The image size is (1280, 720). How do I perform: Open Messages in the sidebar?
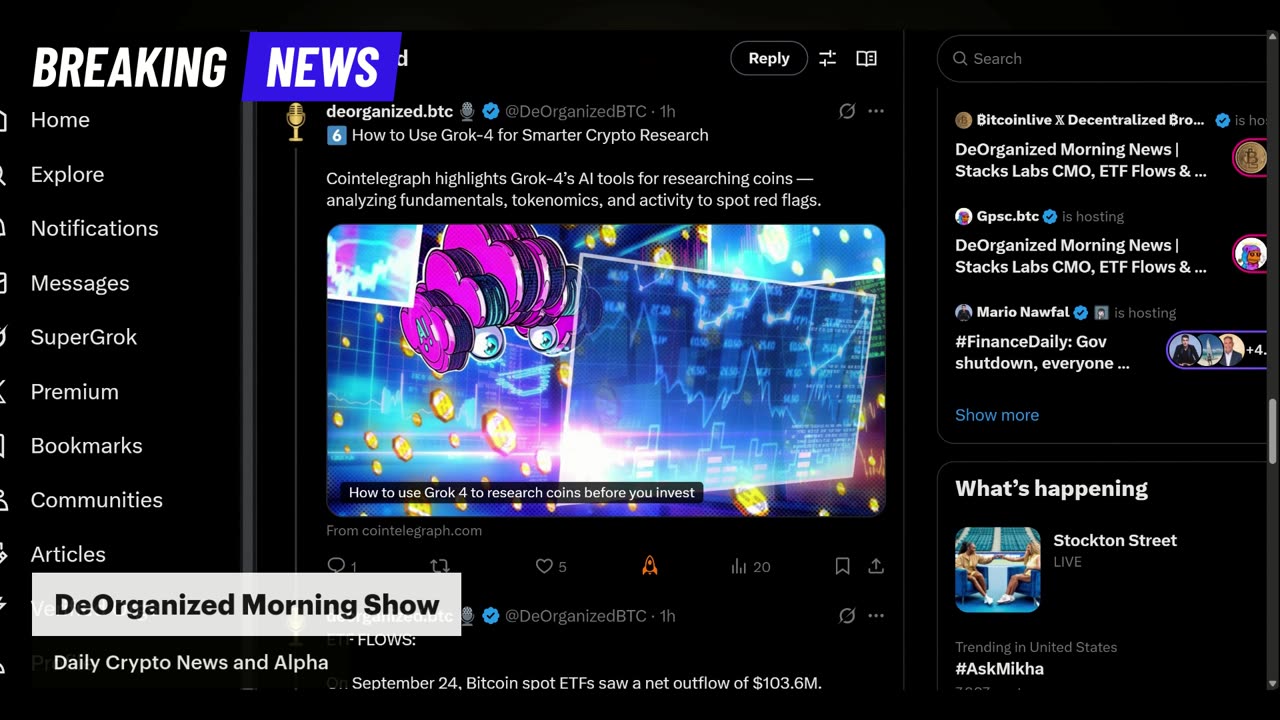click(80, 283)
